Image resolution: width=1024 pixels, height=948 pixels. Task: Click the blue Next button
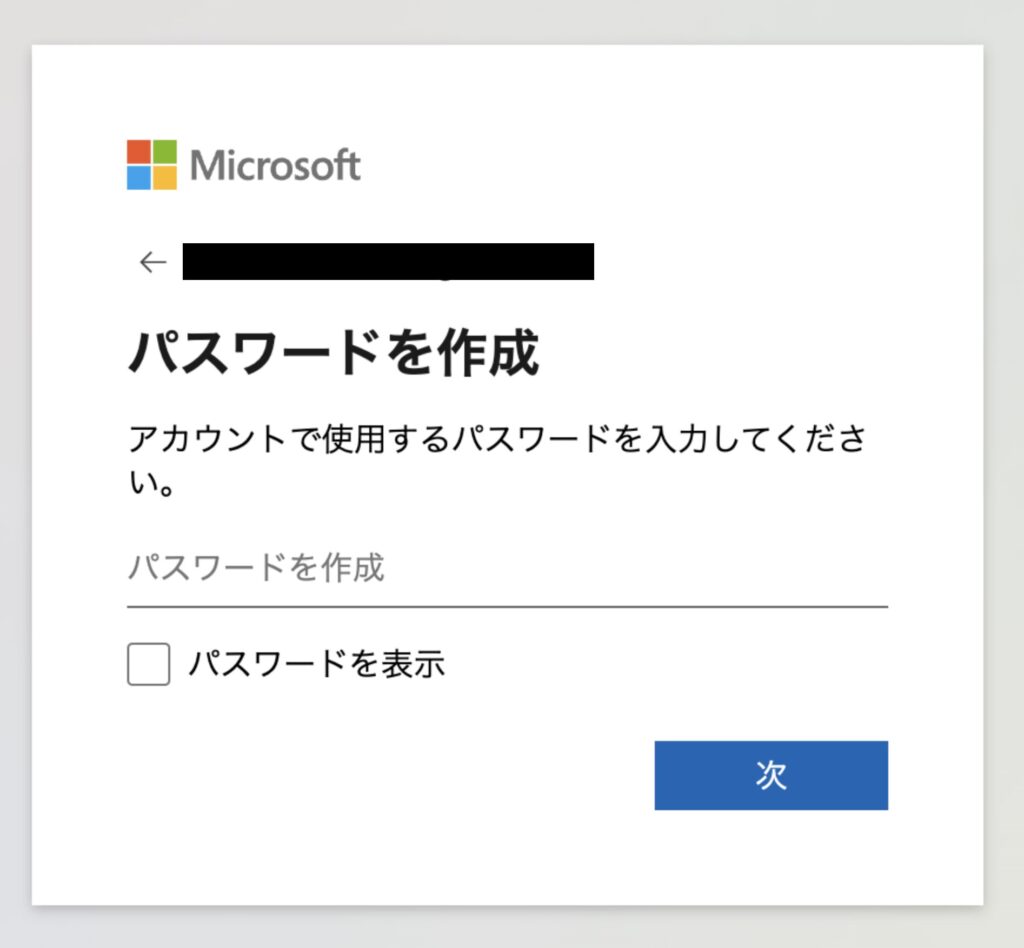click(770, 775)
